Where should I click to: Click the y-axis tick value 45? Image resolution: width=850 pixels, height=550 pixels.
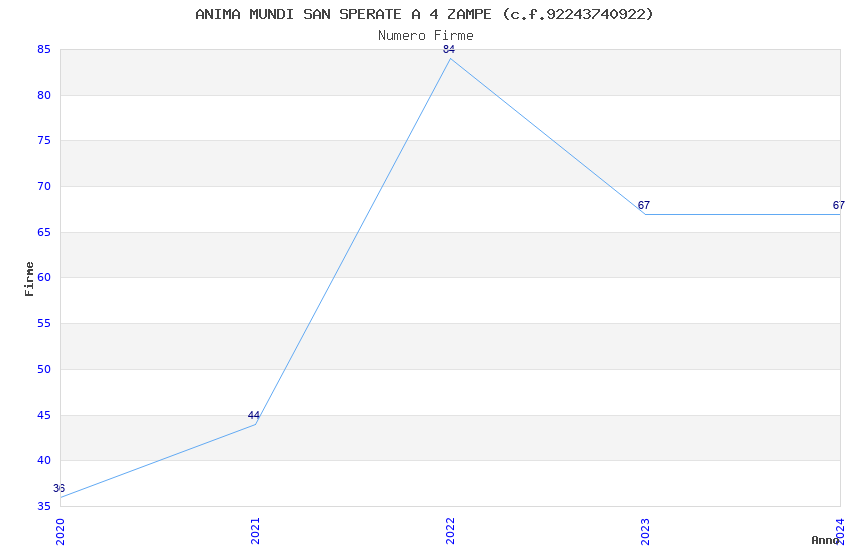[44, 415]
